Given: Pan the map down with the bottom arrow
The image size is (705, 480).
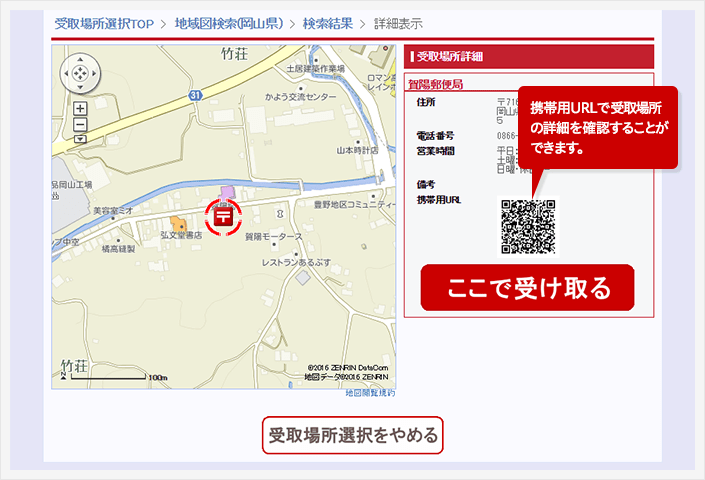Looking at the screenshot, I should (x=80, y=87).
